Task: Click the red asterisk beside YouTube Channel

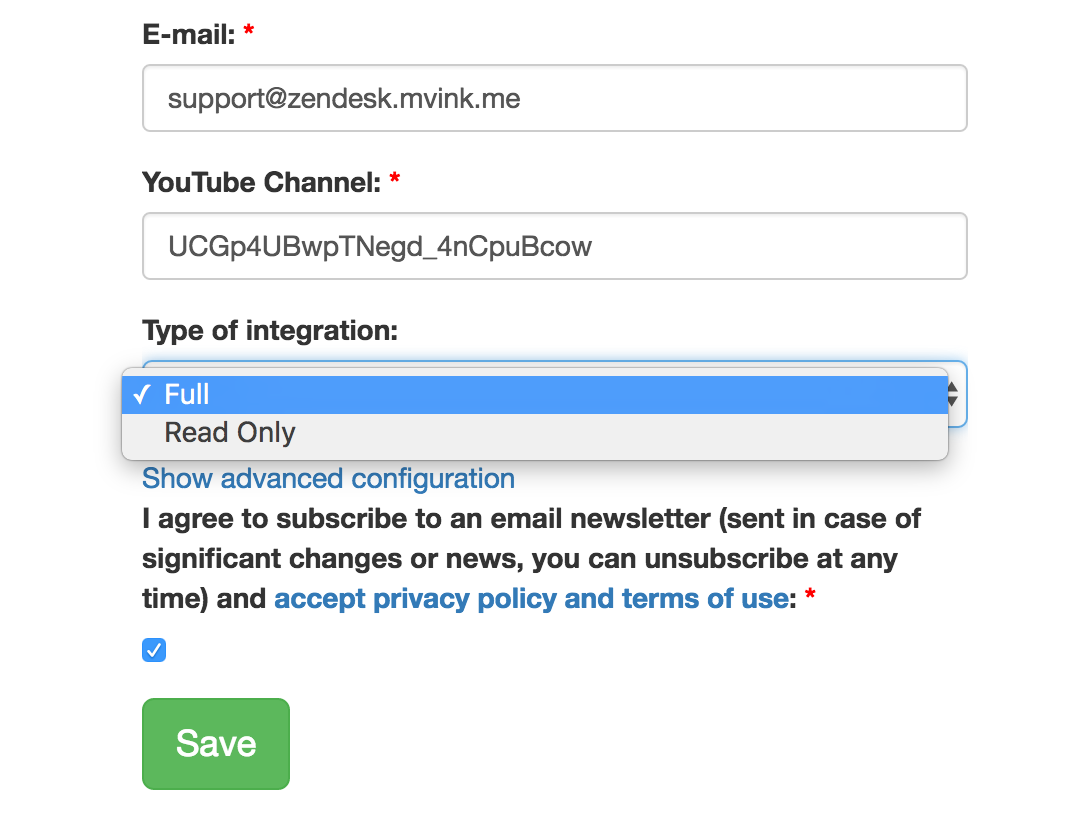Action: pos(395,180)
